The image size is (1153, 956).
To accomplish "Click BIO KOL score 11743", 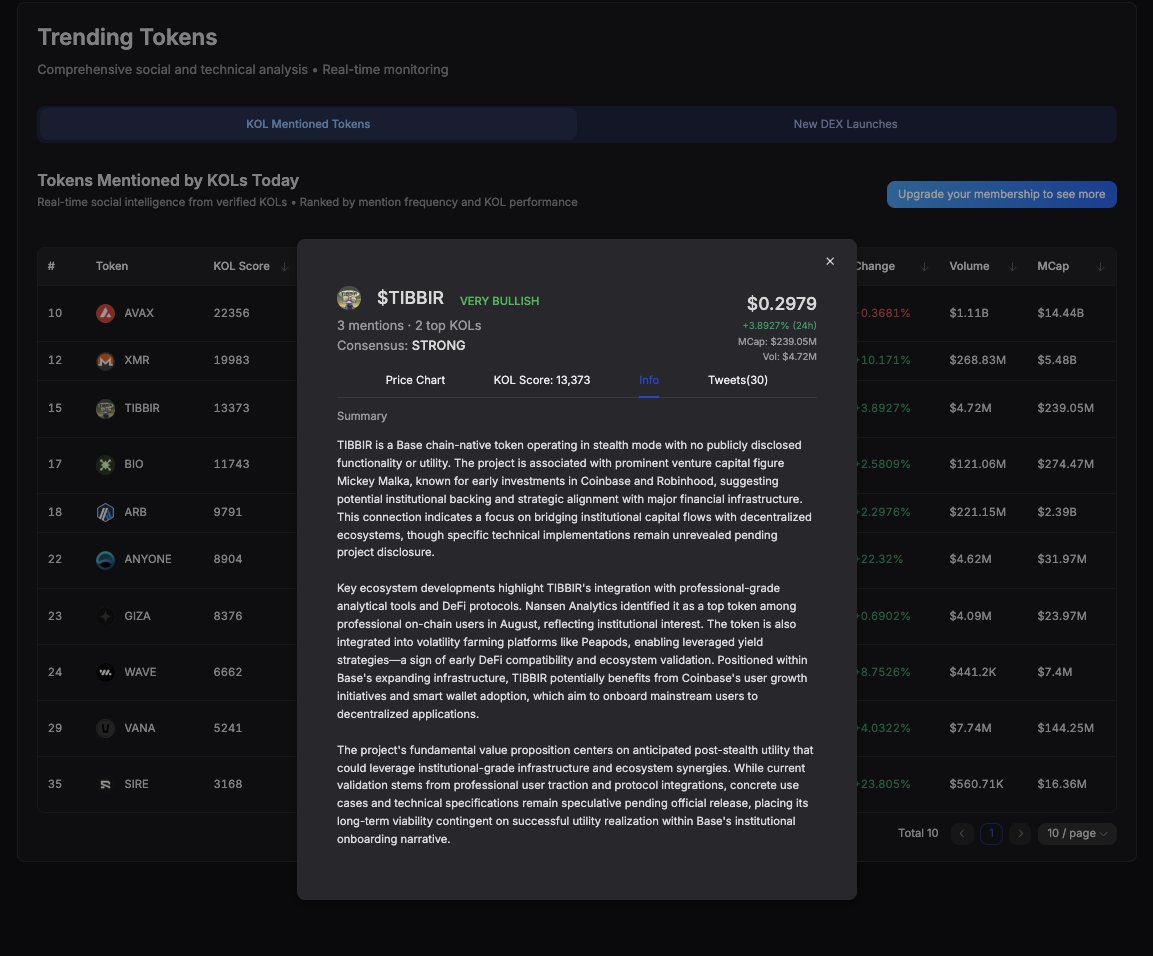I will pyautogui.click(x=232, y=464).
